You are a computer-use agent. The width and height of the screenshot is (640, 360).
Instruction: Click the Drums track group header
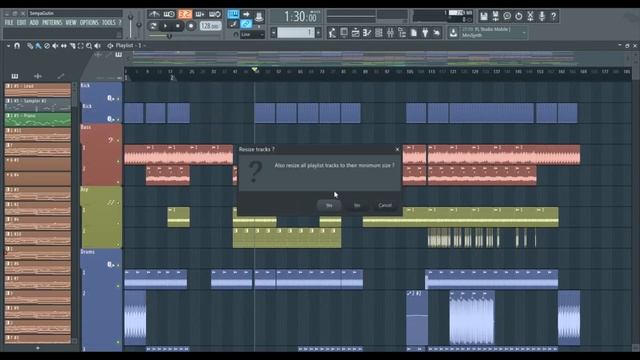(101, 259)
